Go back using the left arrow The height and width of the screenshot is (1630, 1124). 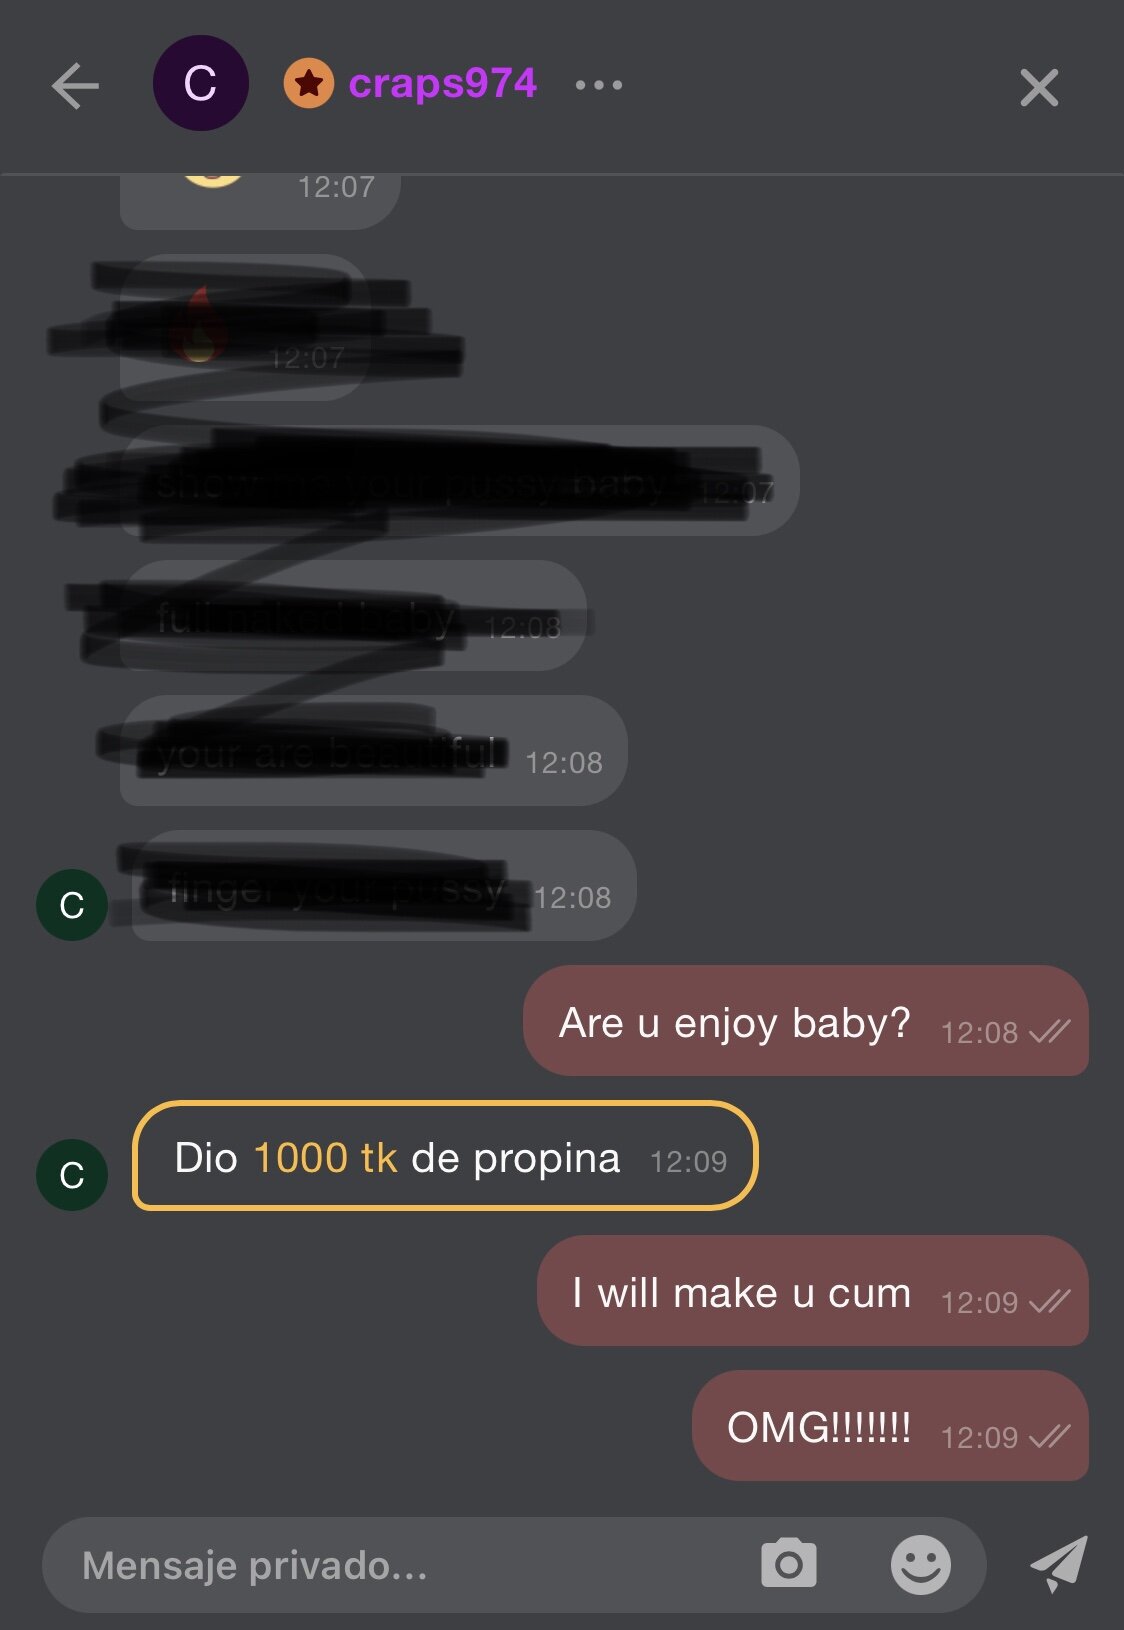(75, 86)
